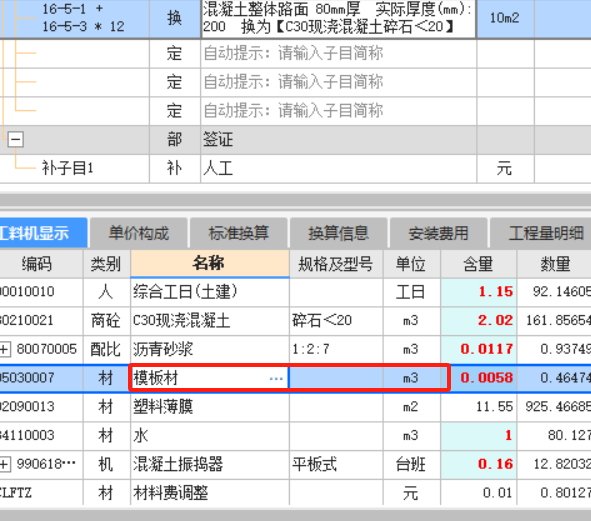Screen dimensions: 591x521
Task: Click the 机 category cell
Action: tap(106, 464)
